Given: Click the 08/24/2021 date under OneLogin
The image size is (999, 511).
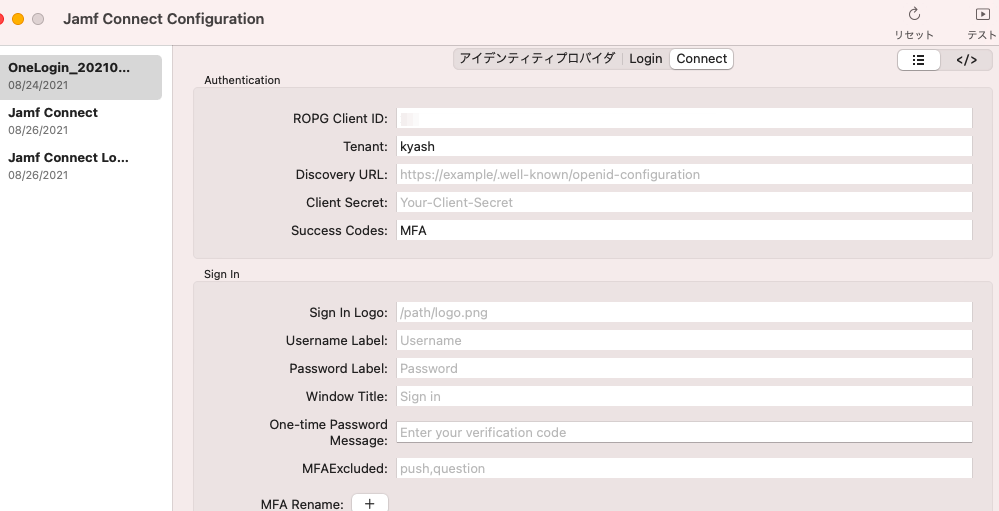Looking at the screenshot, I should (38, 85).
